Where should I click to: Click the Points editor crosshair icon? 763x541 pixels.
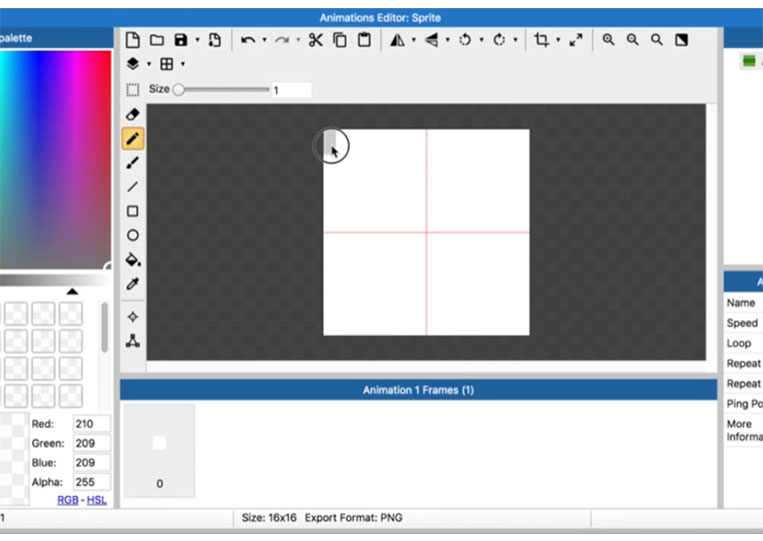coord(132,317)
